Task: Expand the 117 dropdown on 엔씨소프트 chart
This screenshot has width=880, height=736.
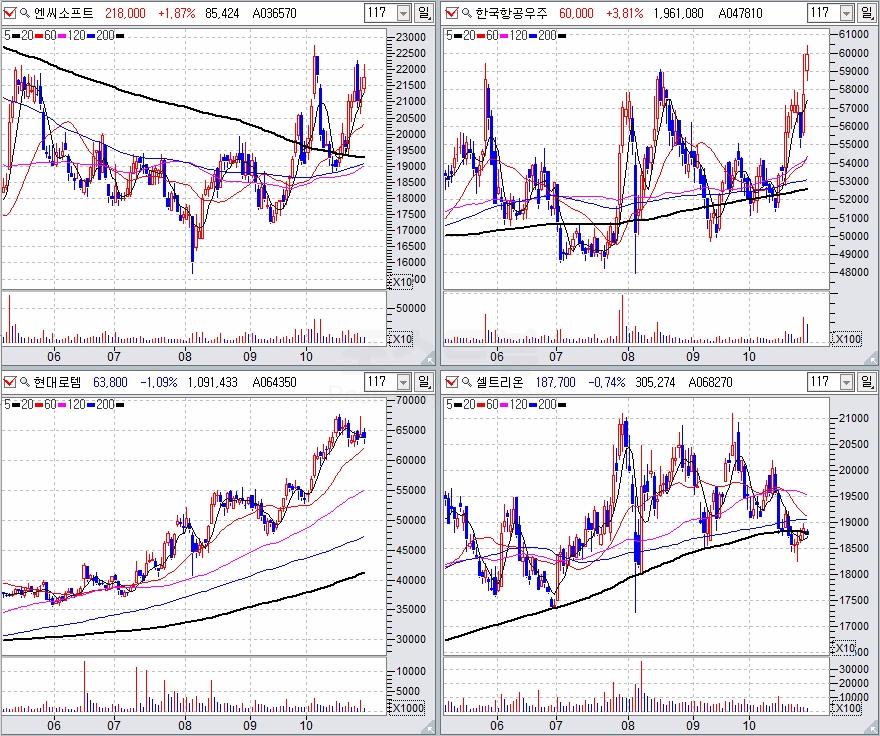Action: (403, 13)
